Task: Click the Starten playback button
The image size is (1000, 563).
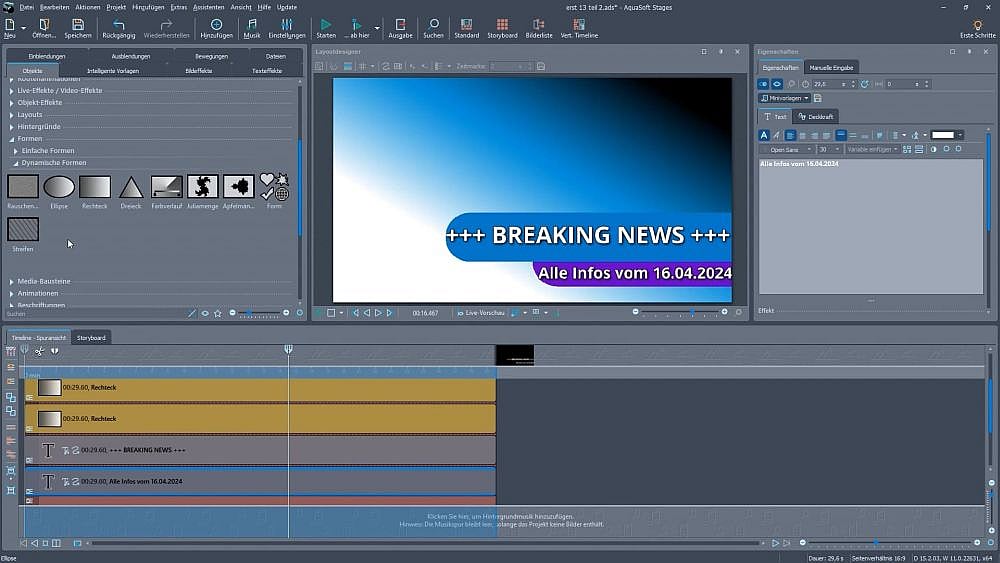Action: click(x=326, y=24)
